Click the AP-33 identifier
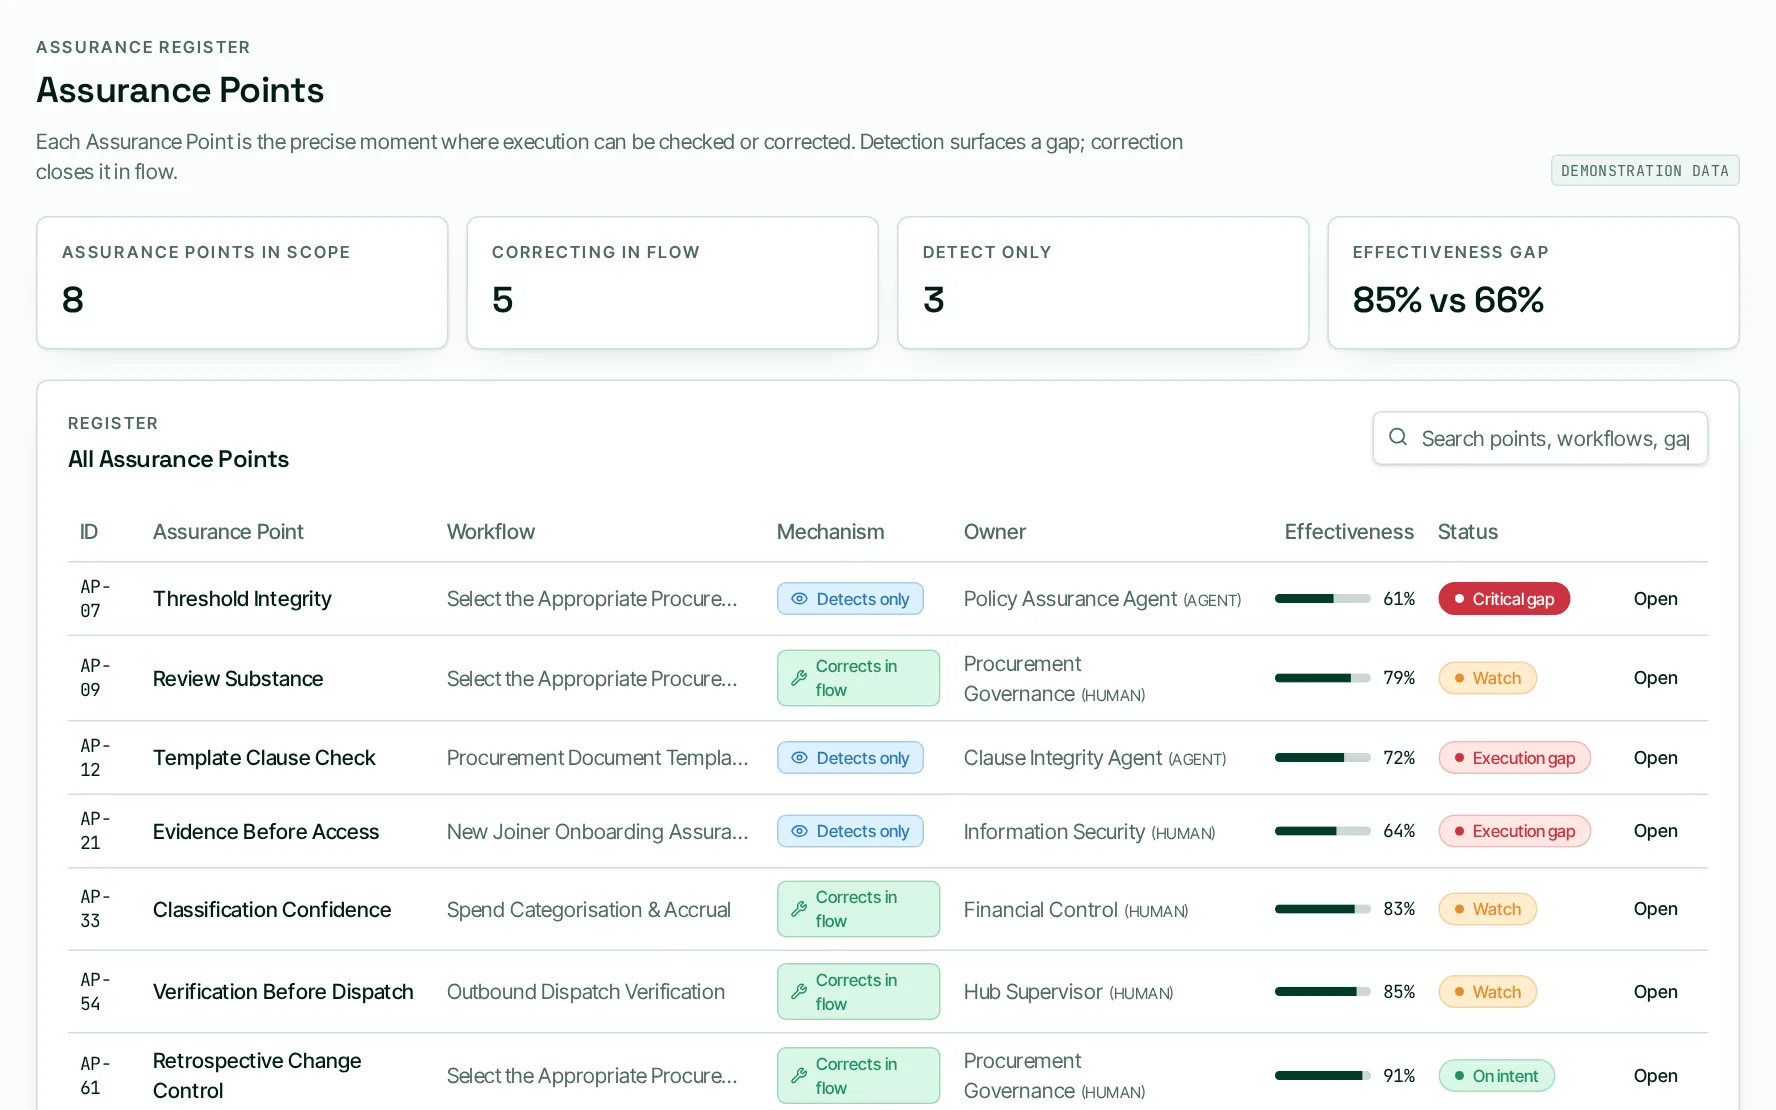Viewport: 1776px width, 1110px height. pos(95,909)
